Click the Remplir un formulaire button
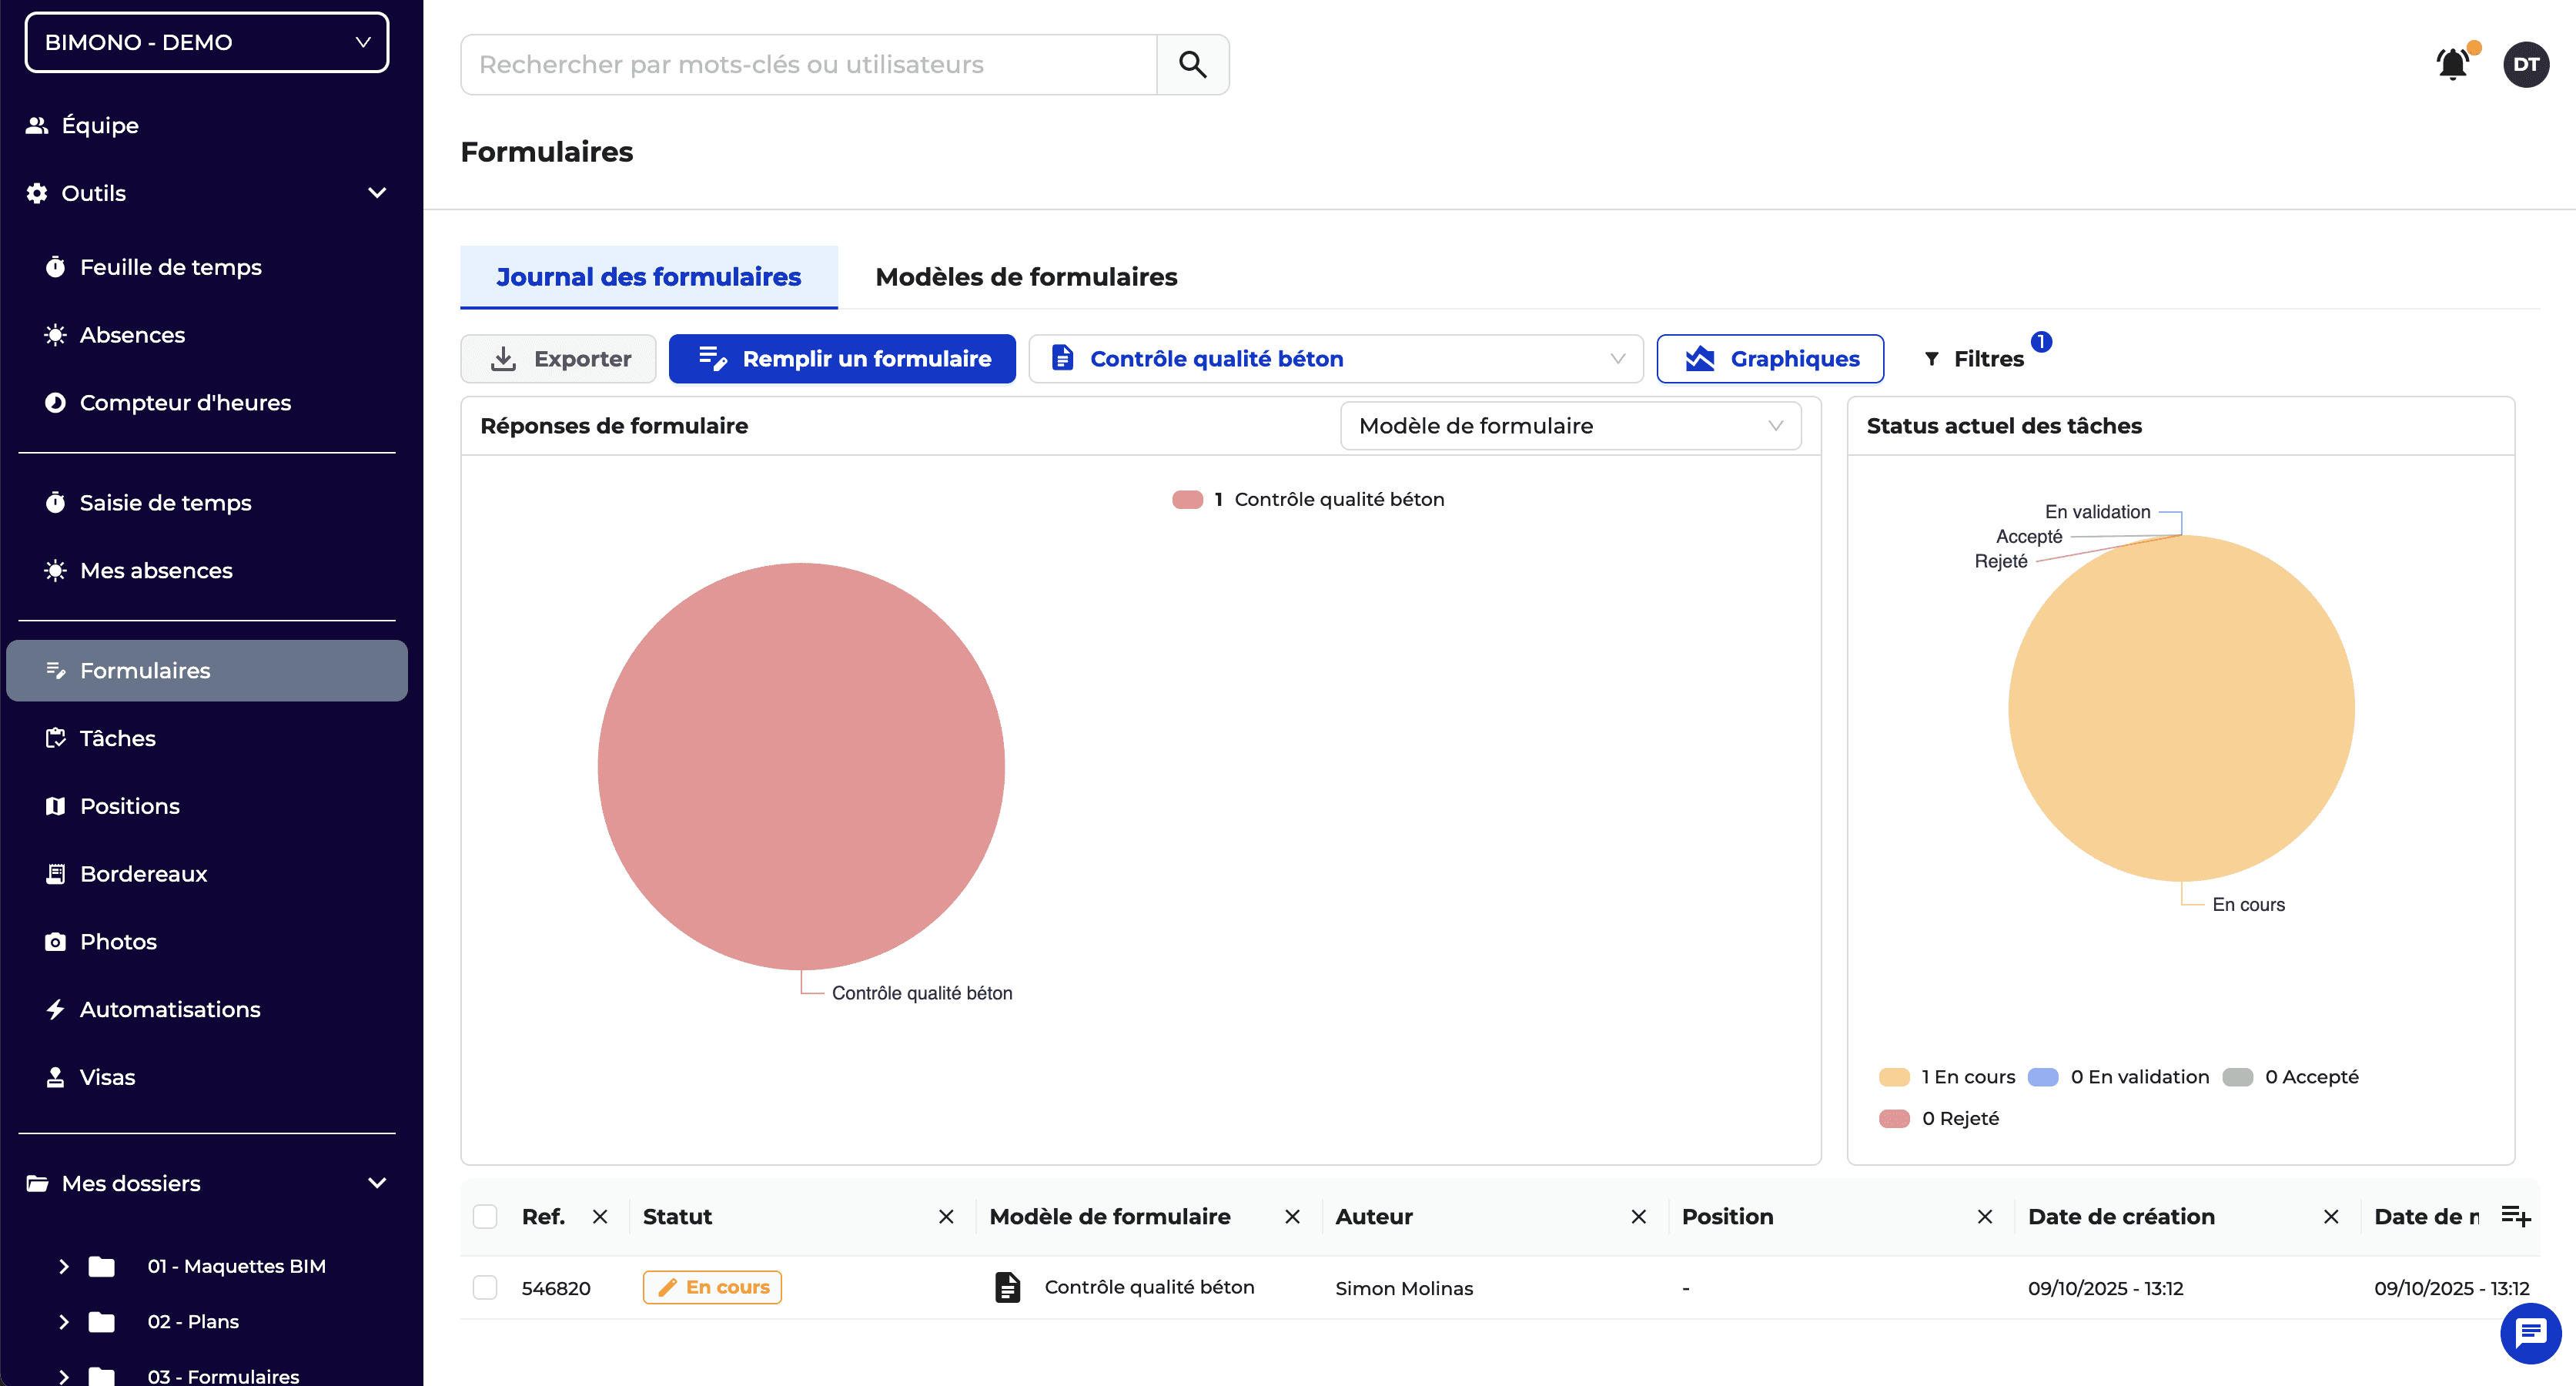 pyautogui.click(x=842, y=359)
